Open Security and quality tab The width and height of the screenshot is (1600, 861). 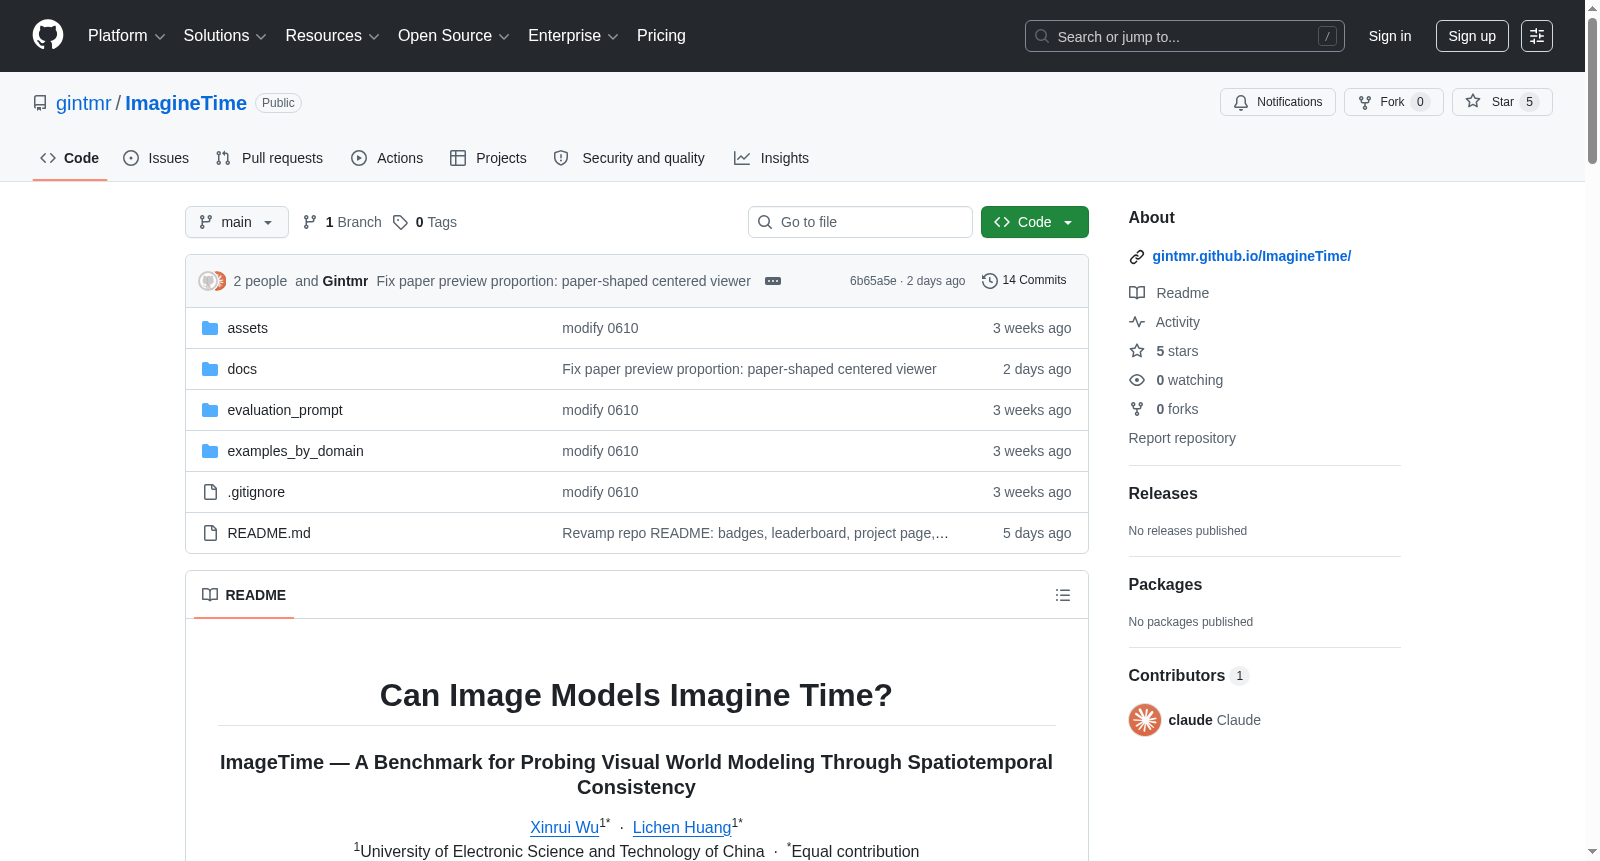pos(629,158)
